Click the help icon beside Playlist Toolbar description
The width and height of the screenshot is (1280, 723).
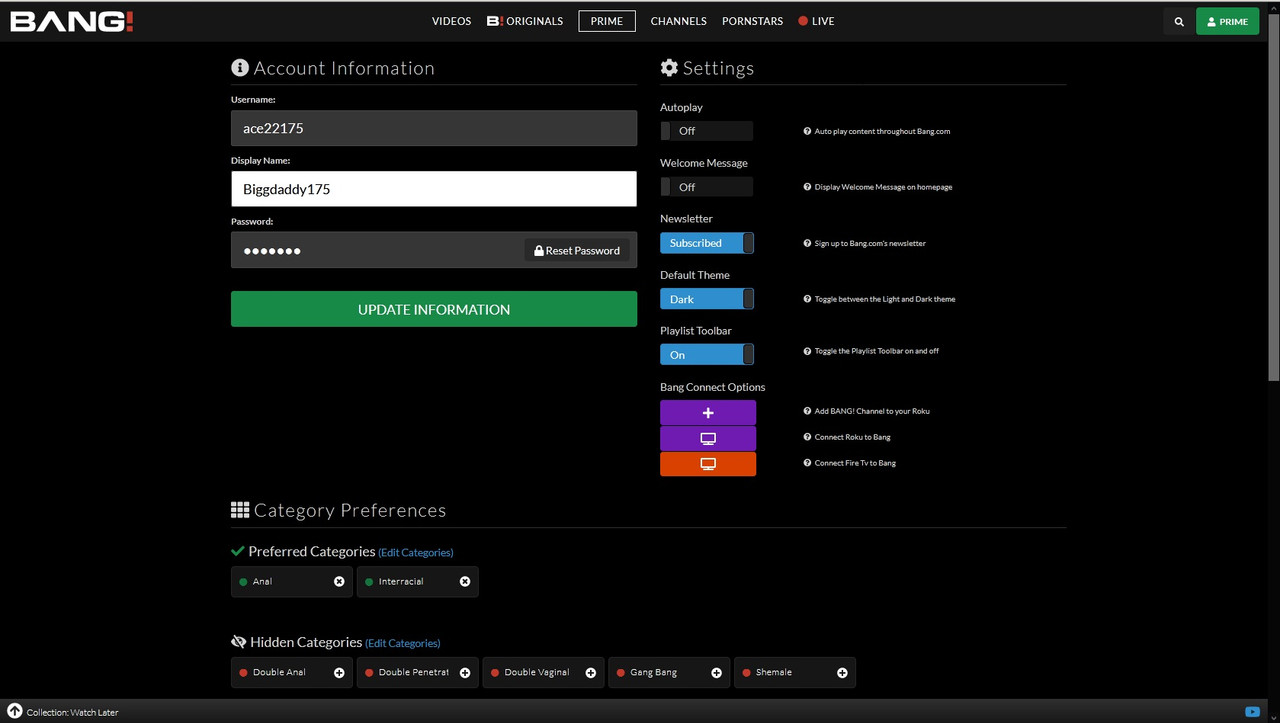[807, 351]
